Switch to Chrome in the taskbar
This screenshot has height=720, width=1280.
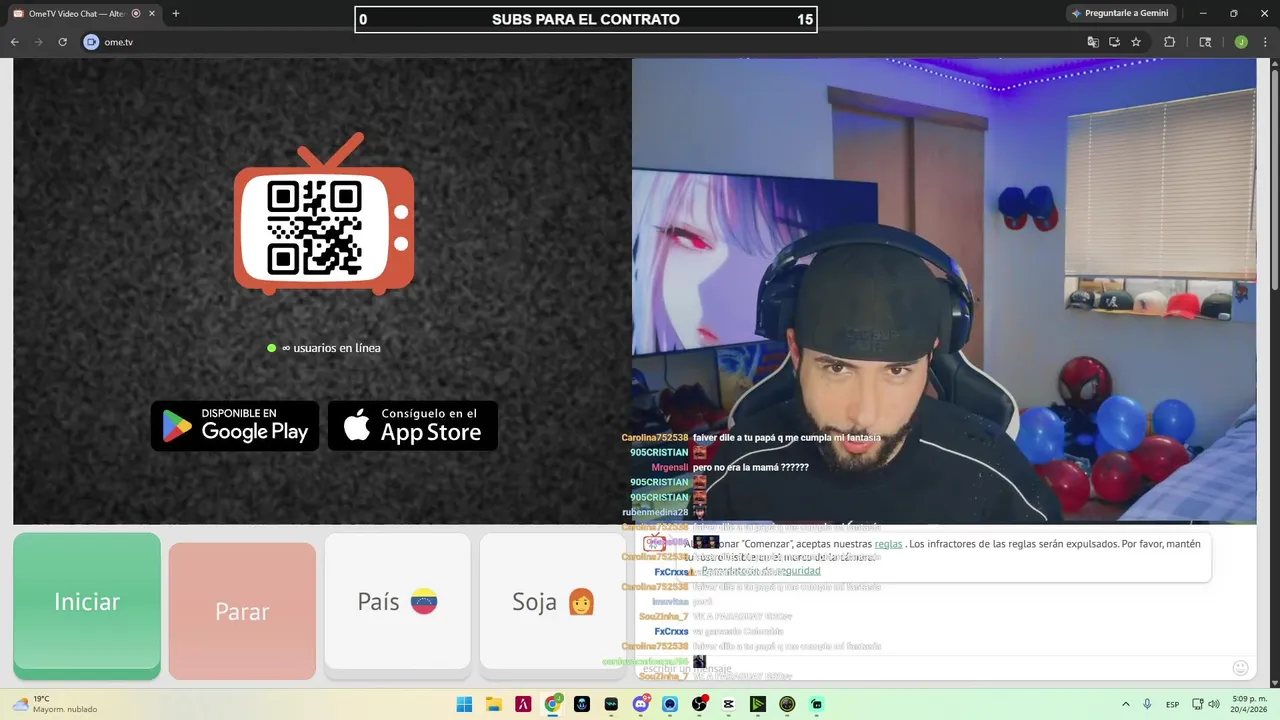553,704
